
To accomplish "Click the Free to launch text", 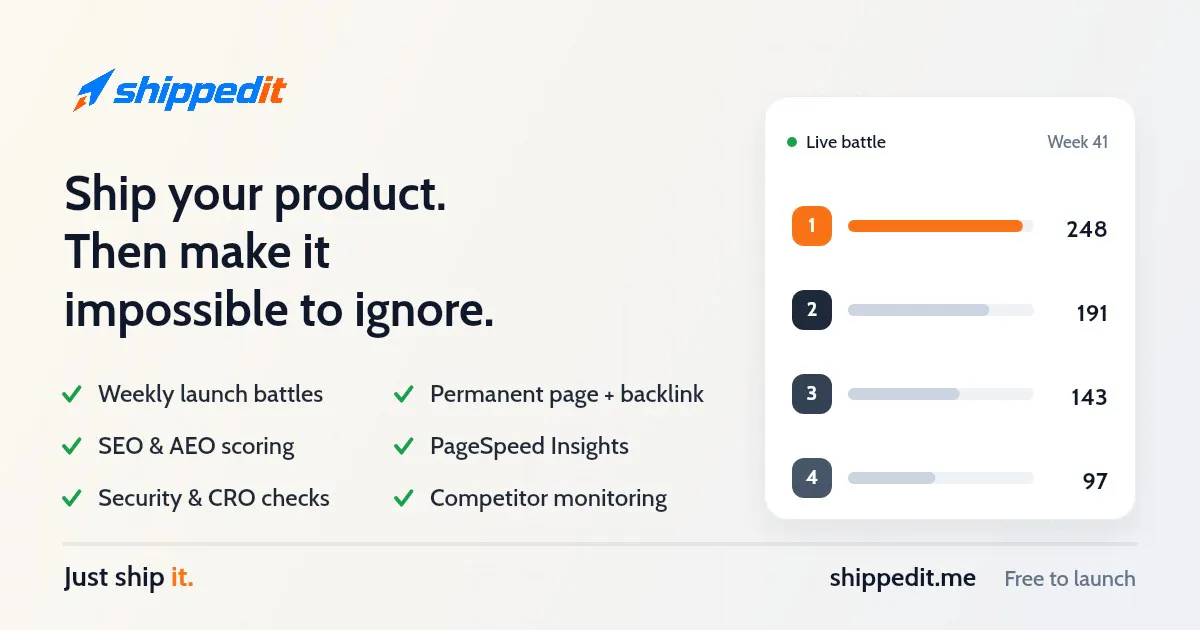I will [x=1070, y=578].
